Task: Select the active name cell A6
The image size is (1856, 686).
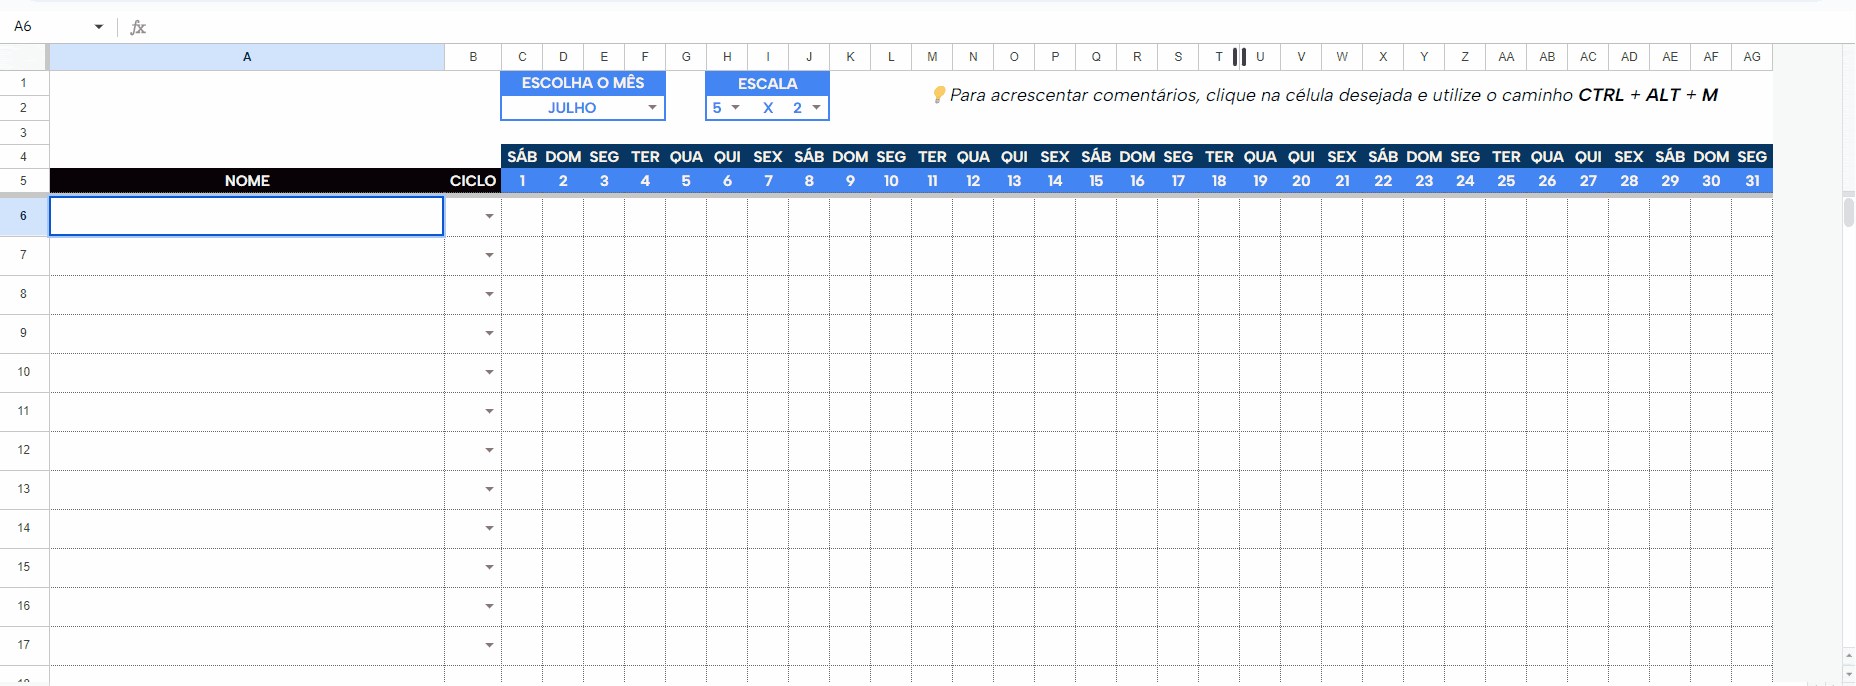Action: (x=247, y=216)
